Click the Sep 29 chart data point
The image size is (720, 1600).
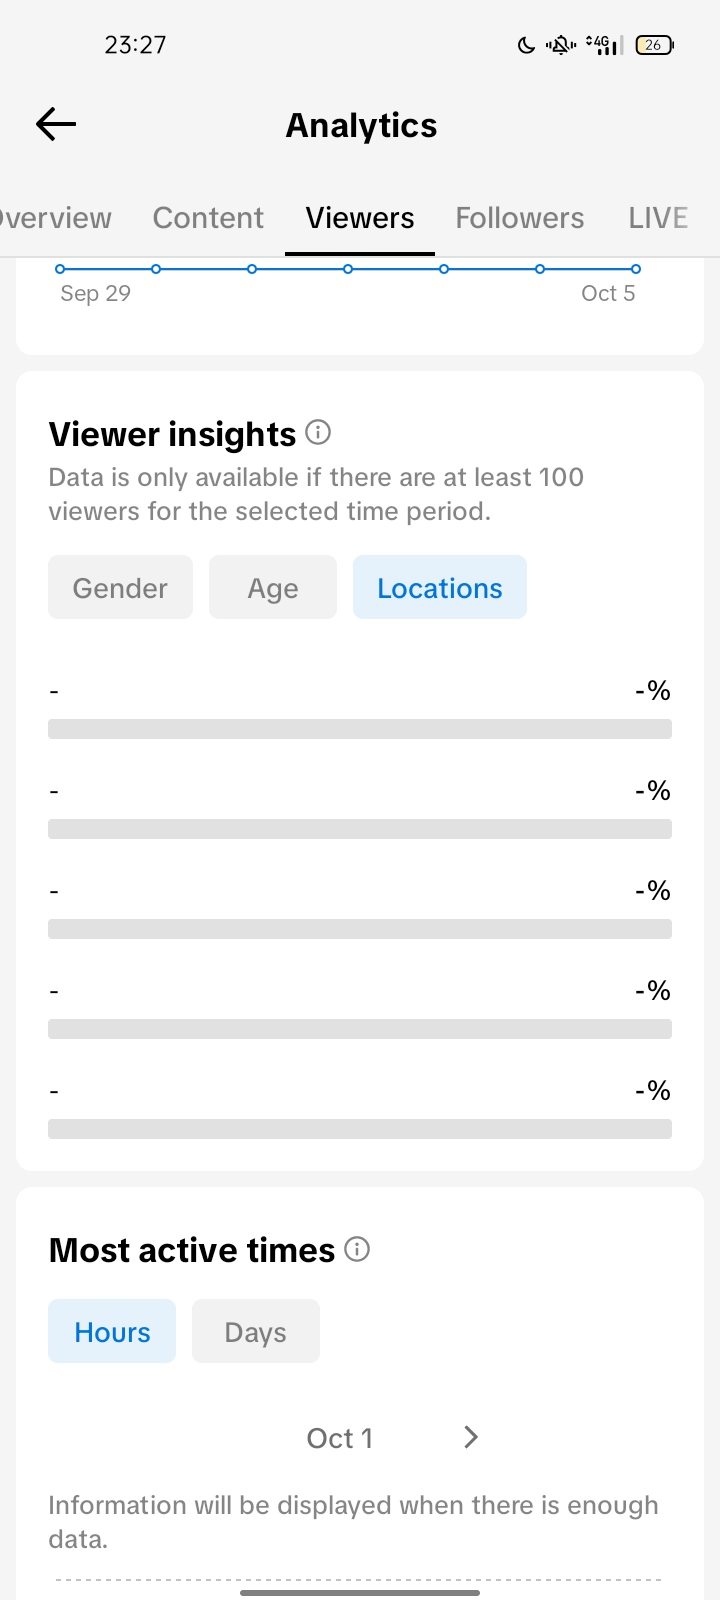[x=60, y=269]
